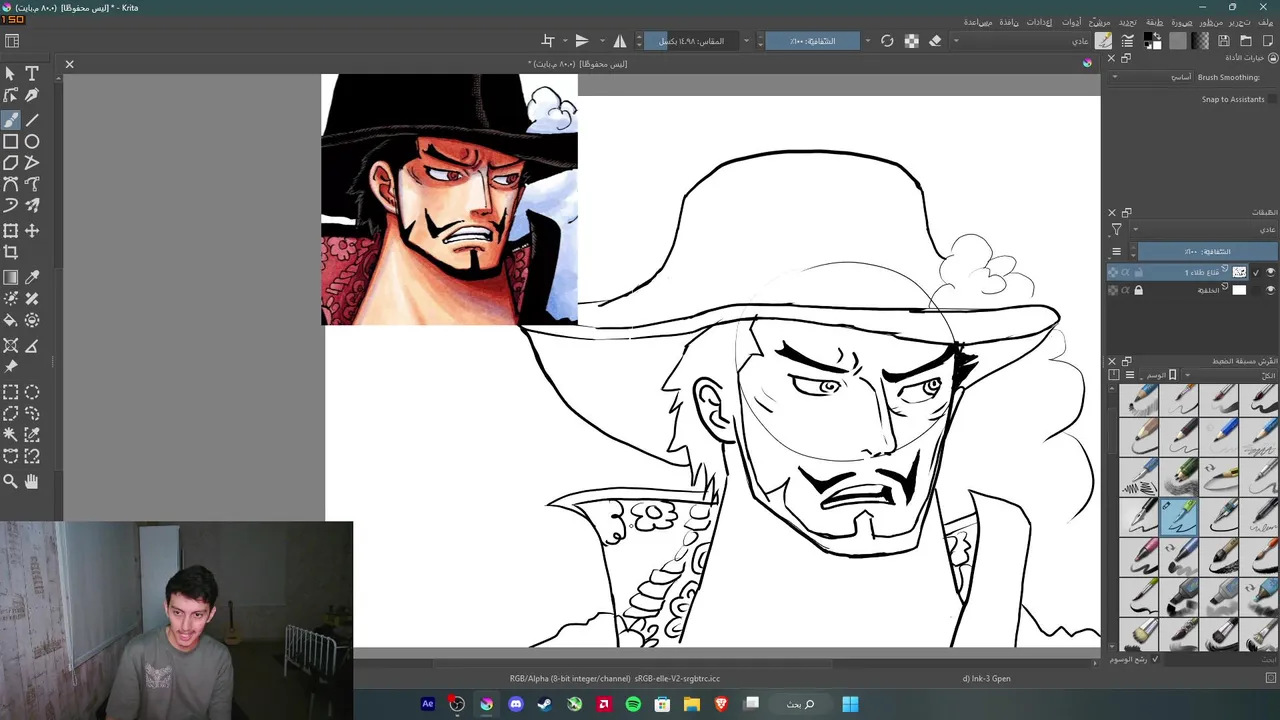Viewport: 1280px width, 720px height.
Task: Open the brush editor settings icon
Action: click(1127, 41)
